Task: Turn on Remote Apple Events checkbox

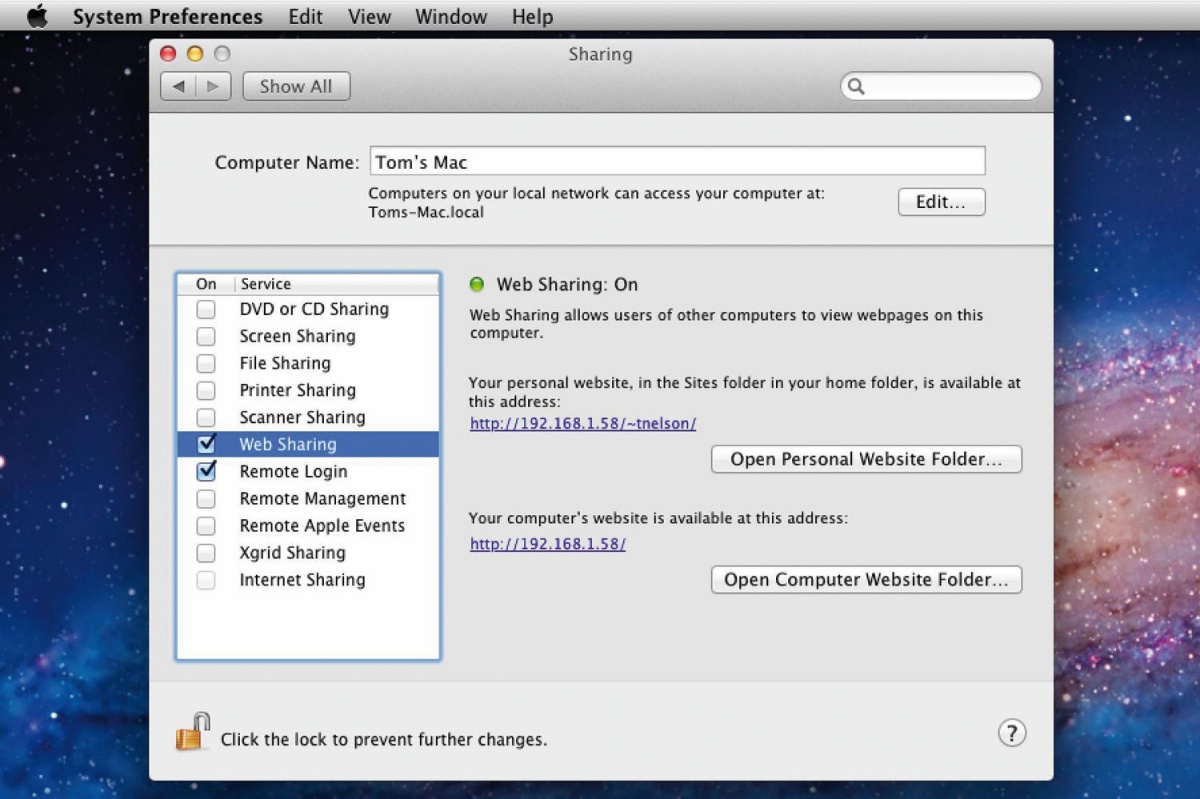Action: coord(206,526)
